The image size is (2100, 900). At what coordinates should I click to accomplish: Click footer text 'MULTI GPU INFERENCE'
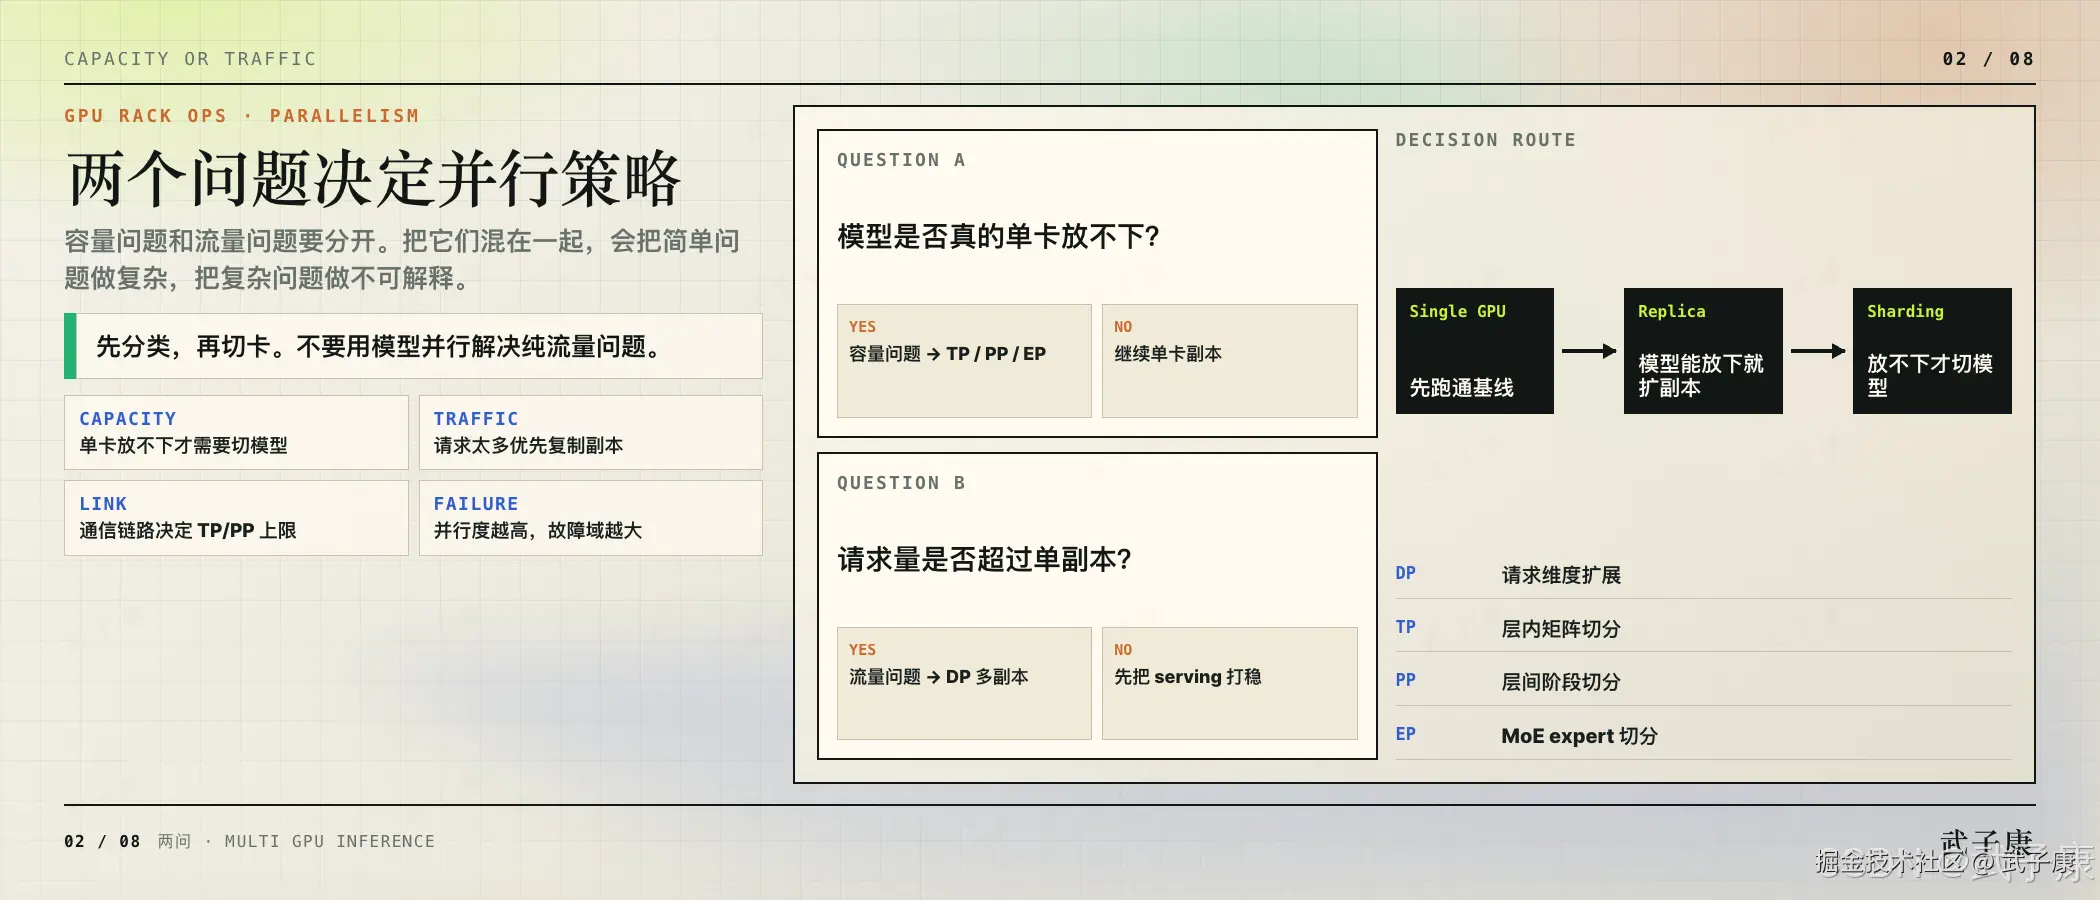(330, 842)
